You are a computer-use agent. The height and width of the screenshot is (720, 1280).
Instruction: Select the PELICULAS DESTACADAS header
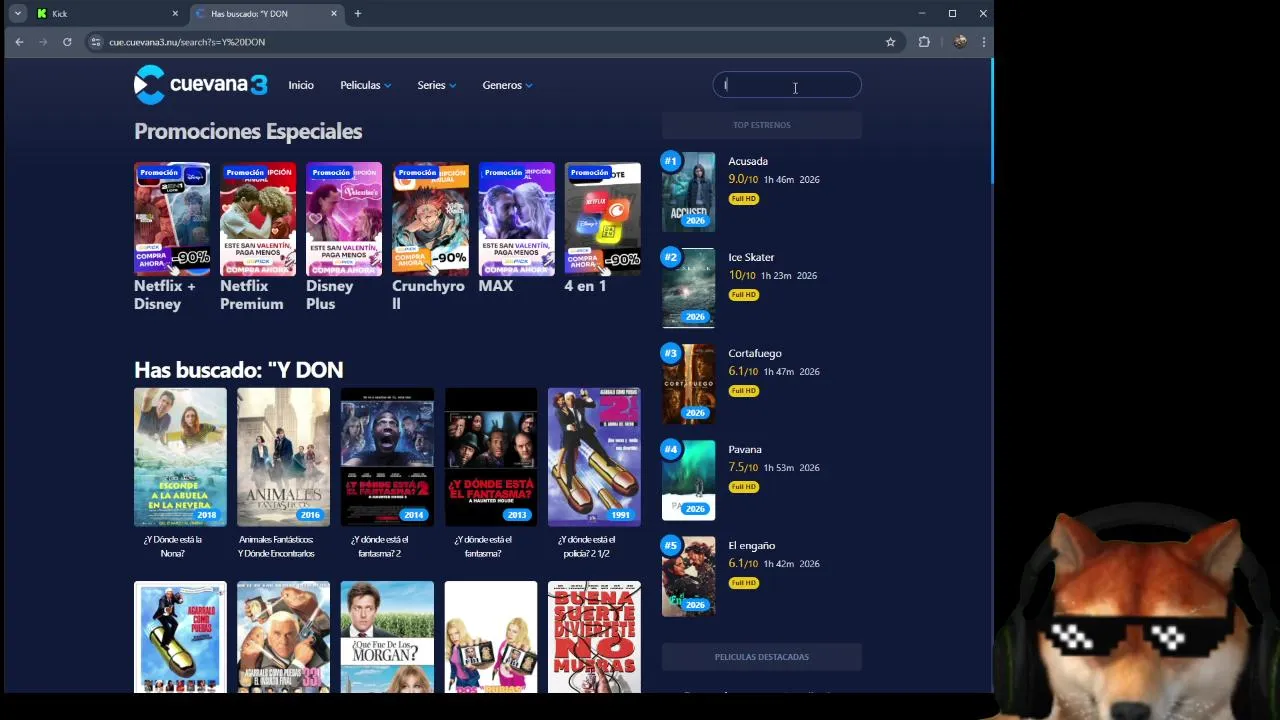(762, 657)
